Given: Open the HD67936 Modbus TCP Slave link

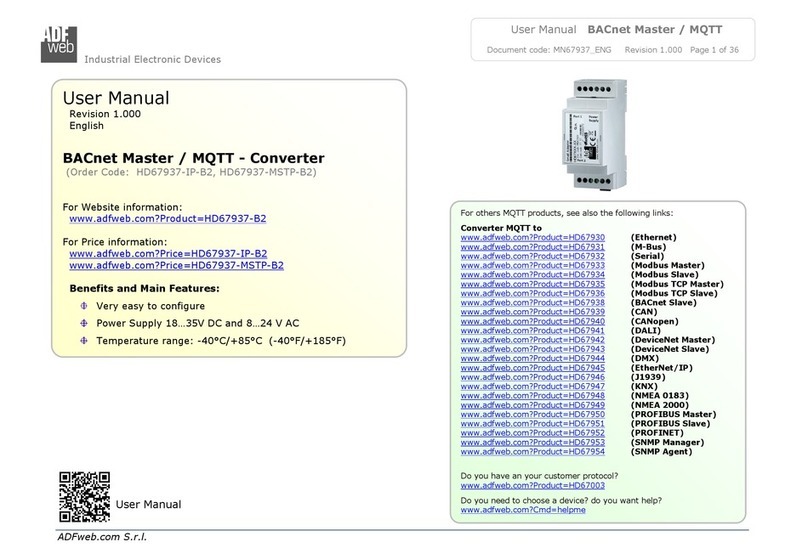Looking at the screenshot, I should point(533,293).
